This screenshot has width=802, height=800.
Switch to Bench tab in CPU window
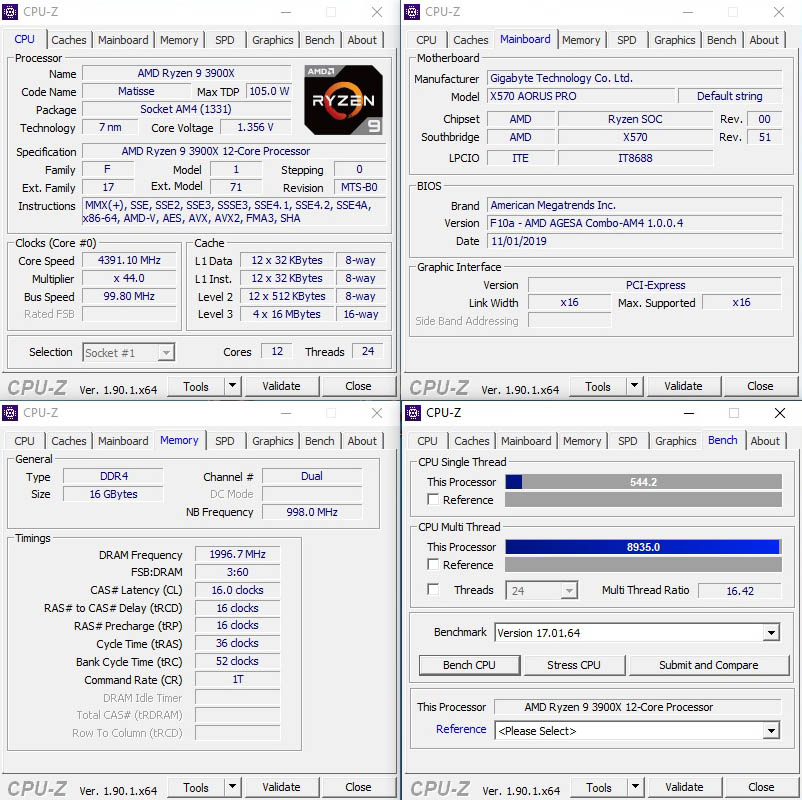320,40
